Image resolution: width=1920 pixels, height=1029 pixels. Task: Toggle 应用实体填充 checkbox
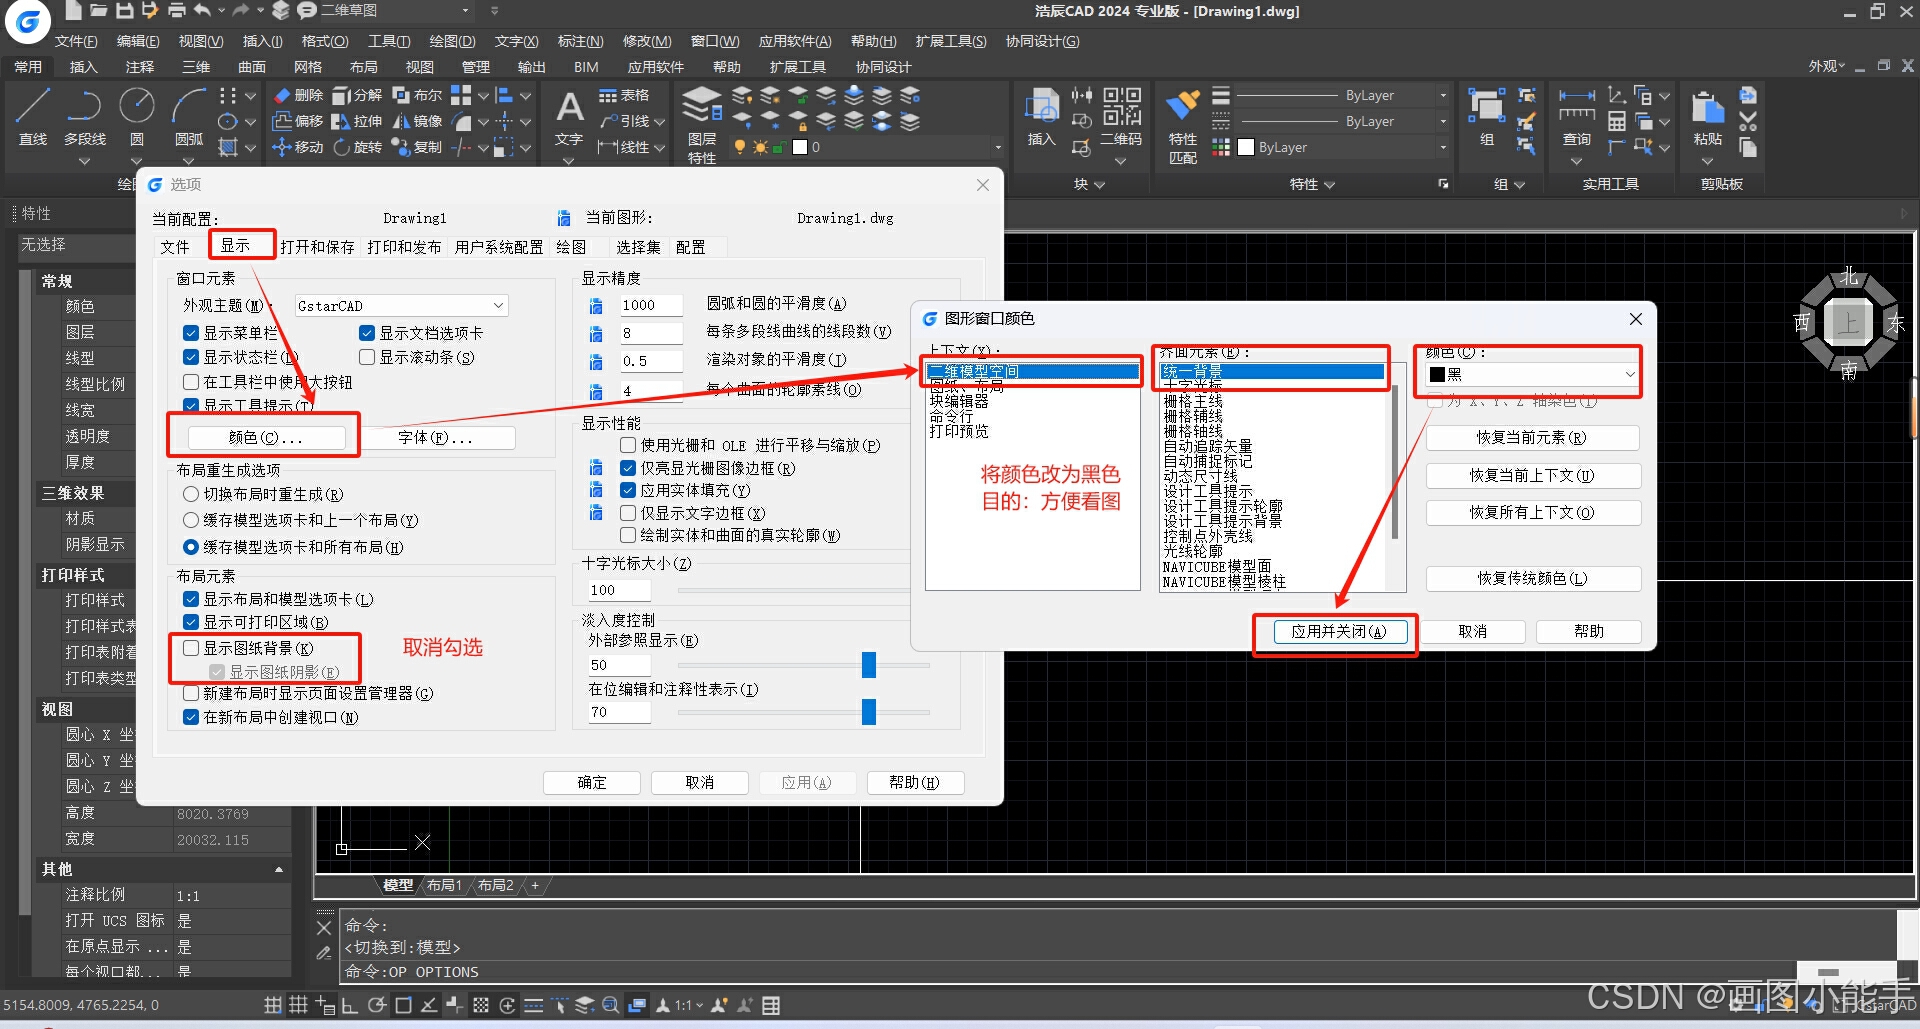(x=628, y=490)
